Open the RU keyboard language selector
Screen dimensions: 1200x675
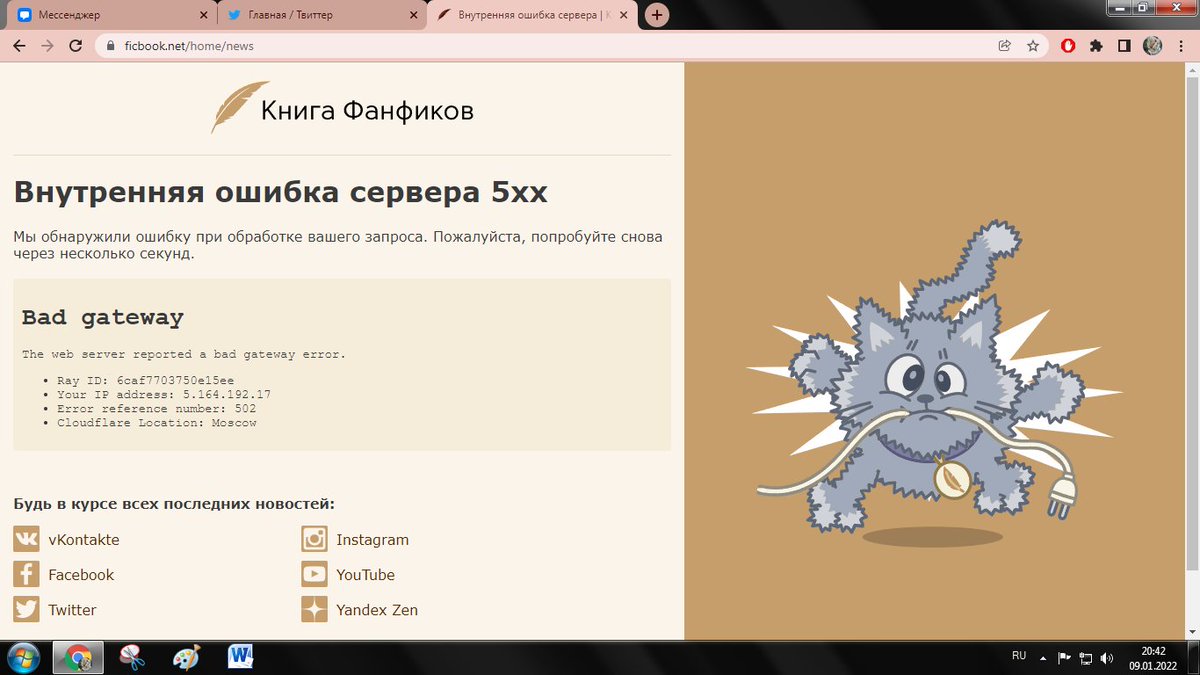pos(1019,655)
